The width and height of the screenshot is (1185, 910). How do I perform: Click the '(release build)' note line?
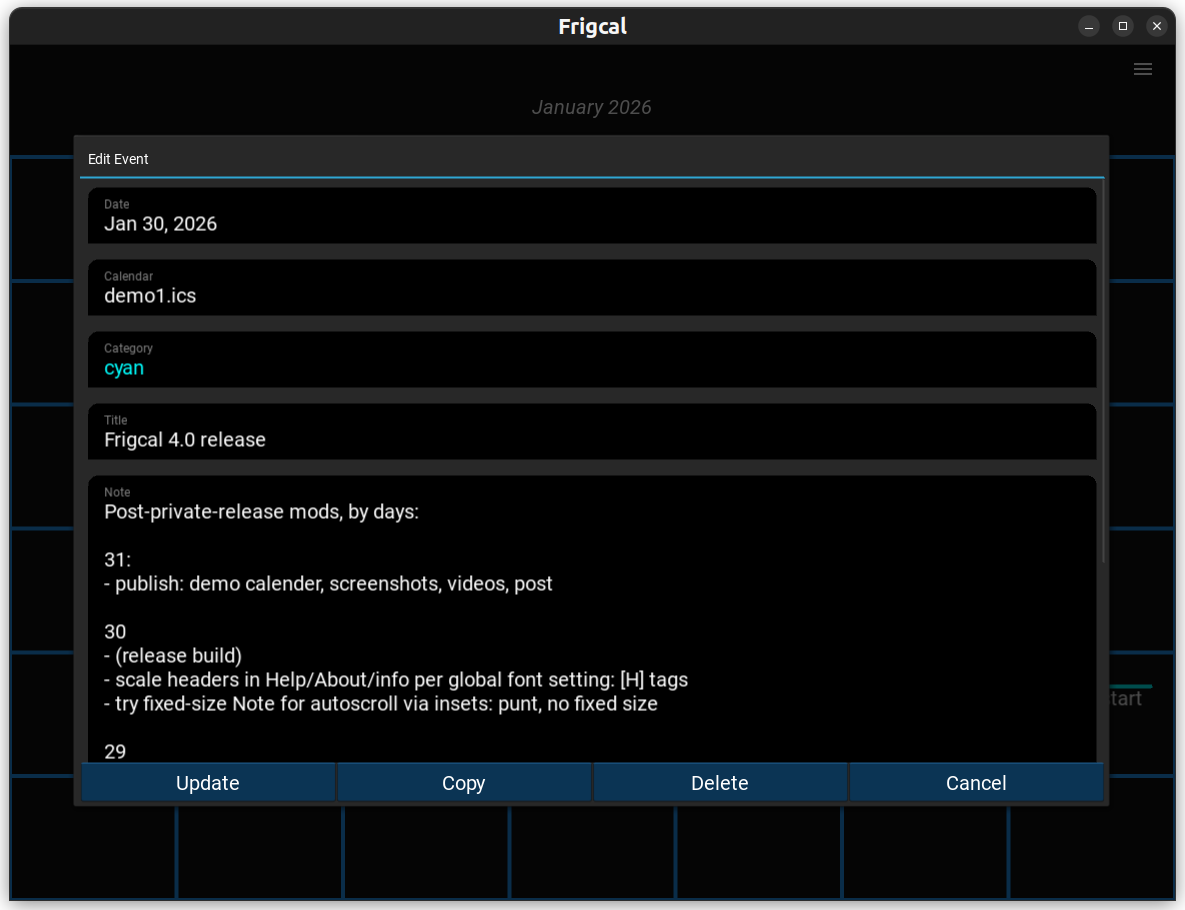coord(174,656)
